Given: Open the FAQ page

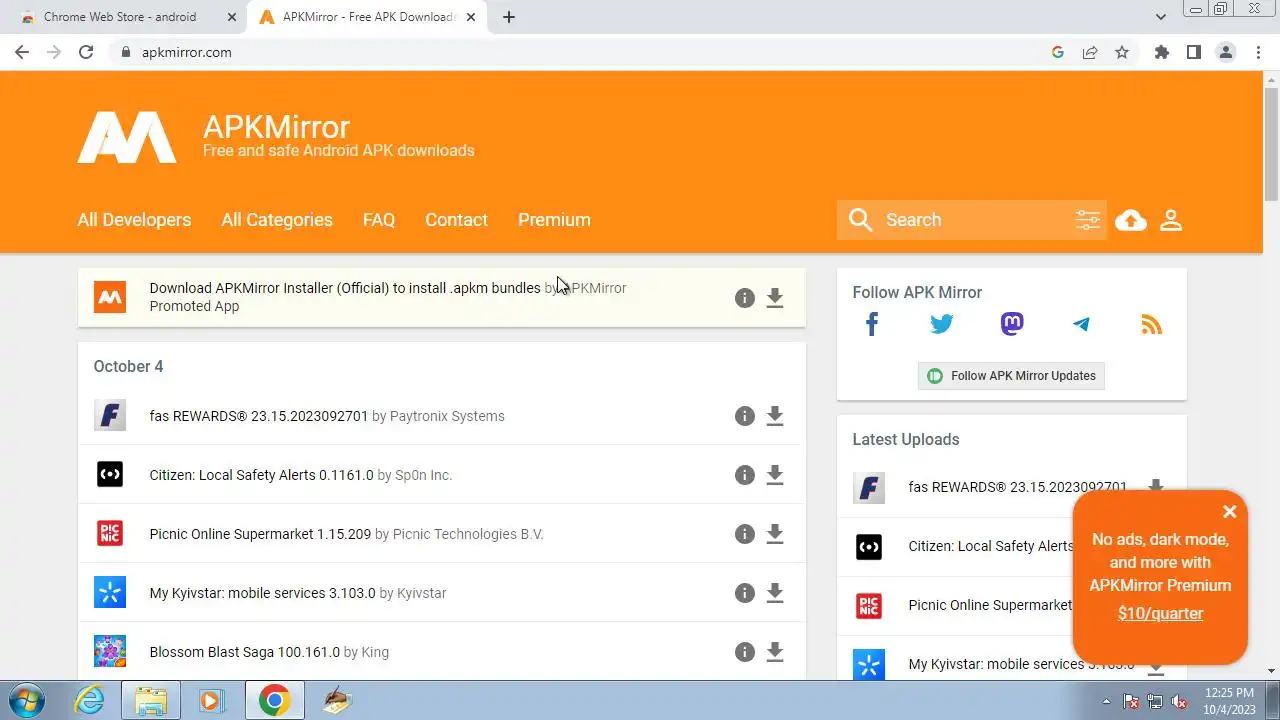Looking at the screenshot, I should coord(379,220).
